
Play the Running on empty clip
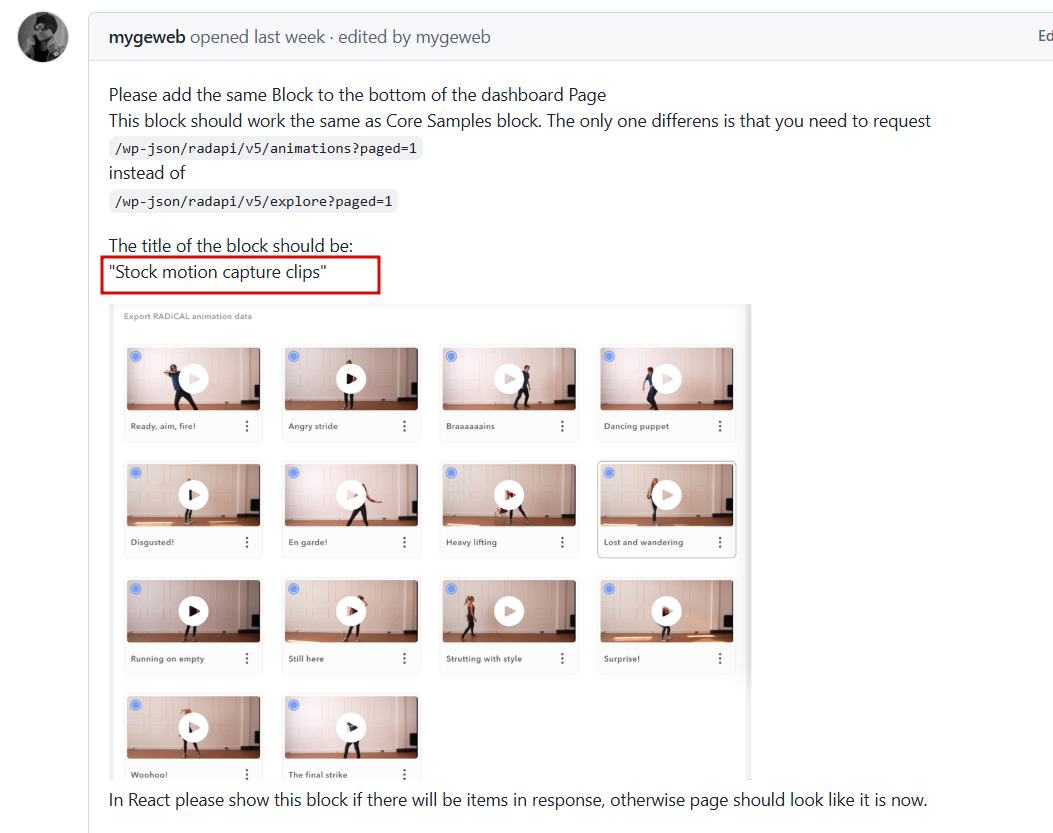193,611
